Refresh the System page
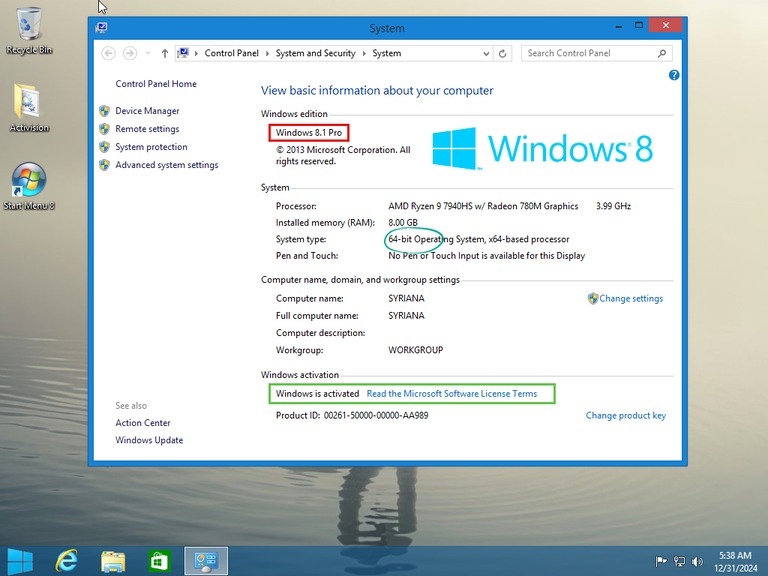The height and width of the screenshot is (576, 768). (503, 53)
